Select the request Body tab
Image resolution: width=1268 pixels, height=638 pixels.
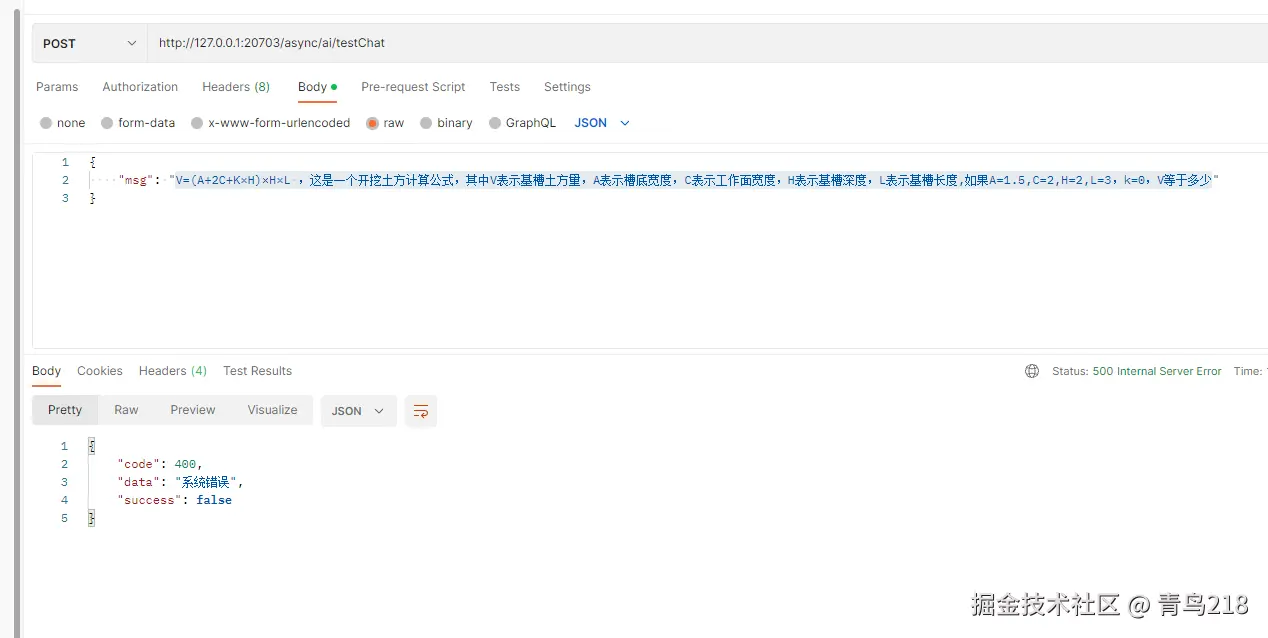coord(317,87)
